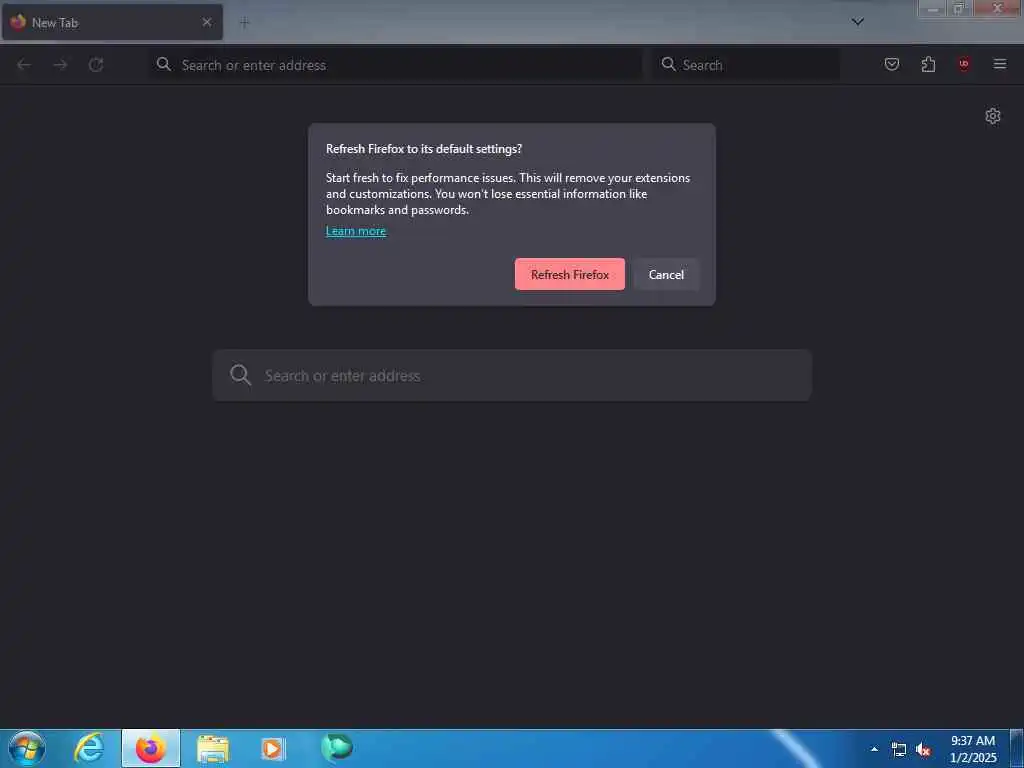The image size is (1024, 768).
Task: Show hidden system tray icons
Action: point(874,749)
